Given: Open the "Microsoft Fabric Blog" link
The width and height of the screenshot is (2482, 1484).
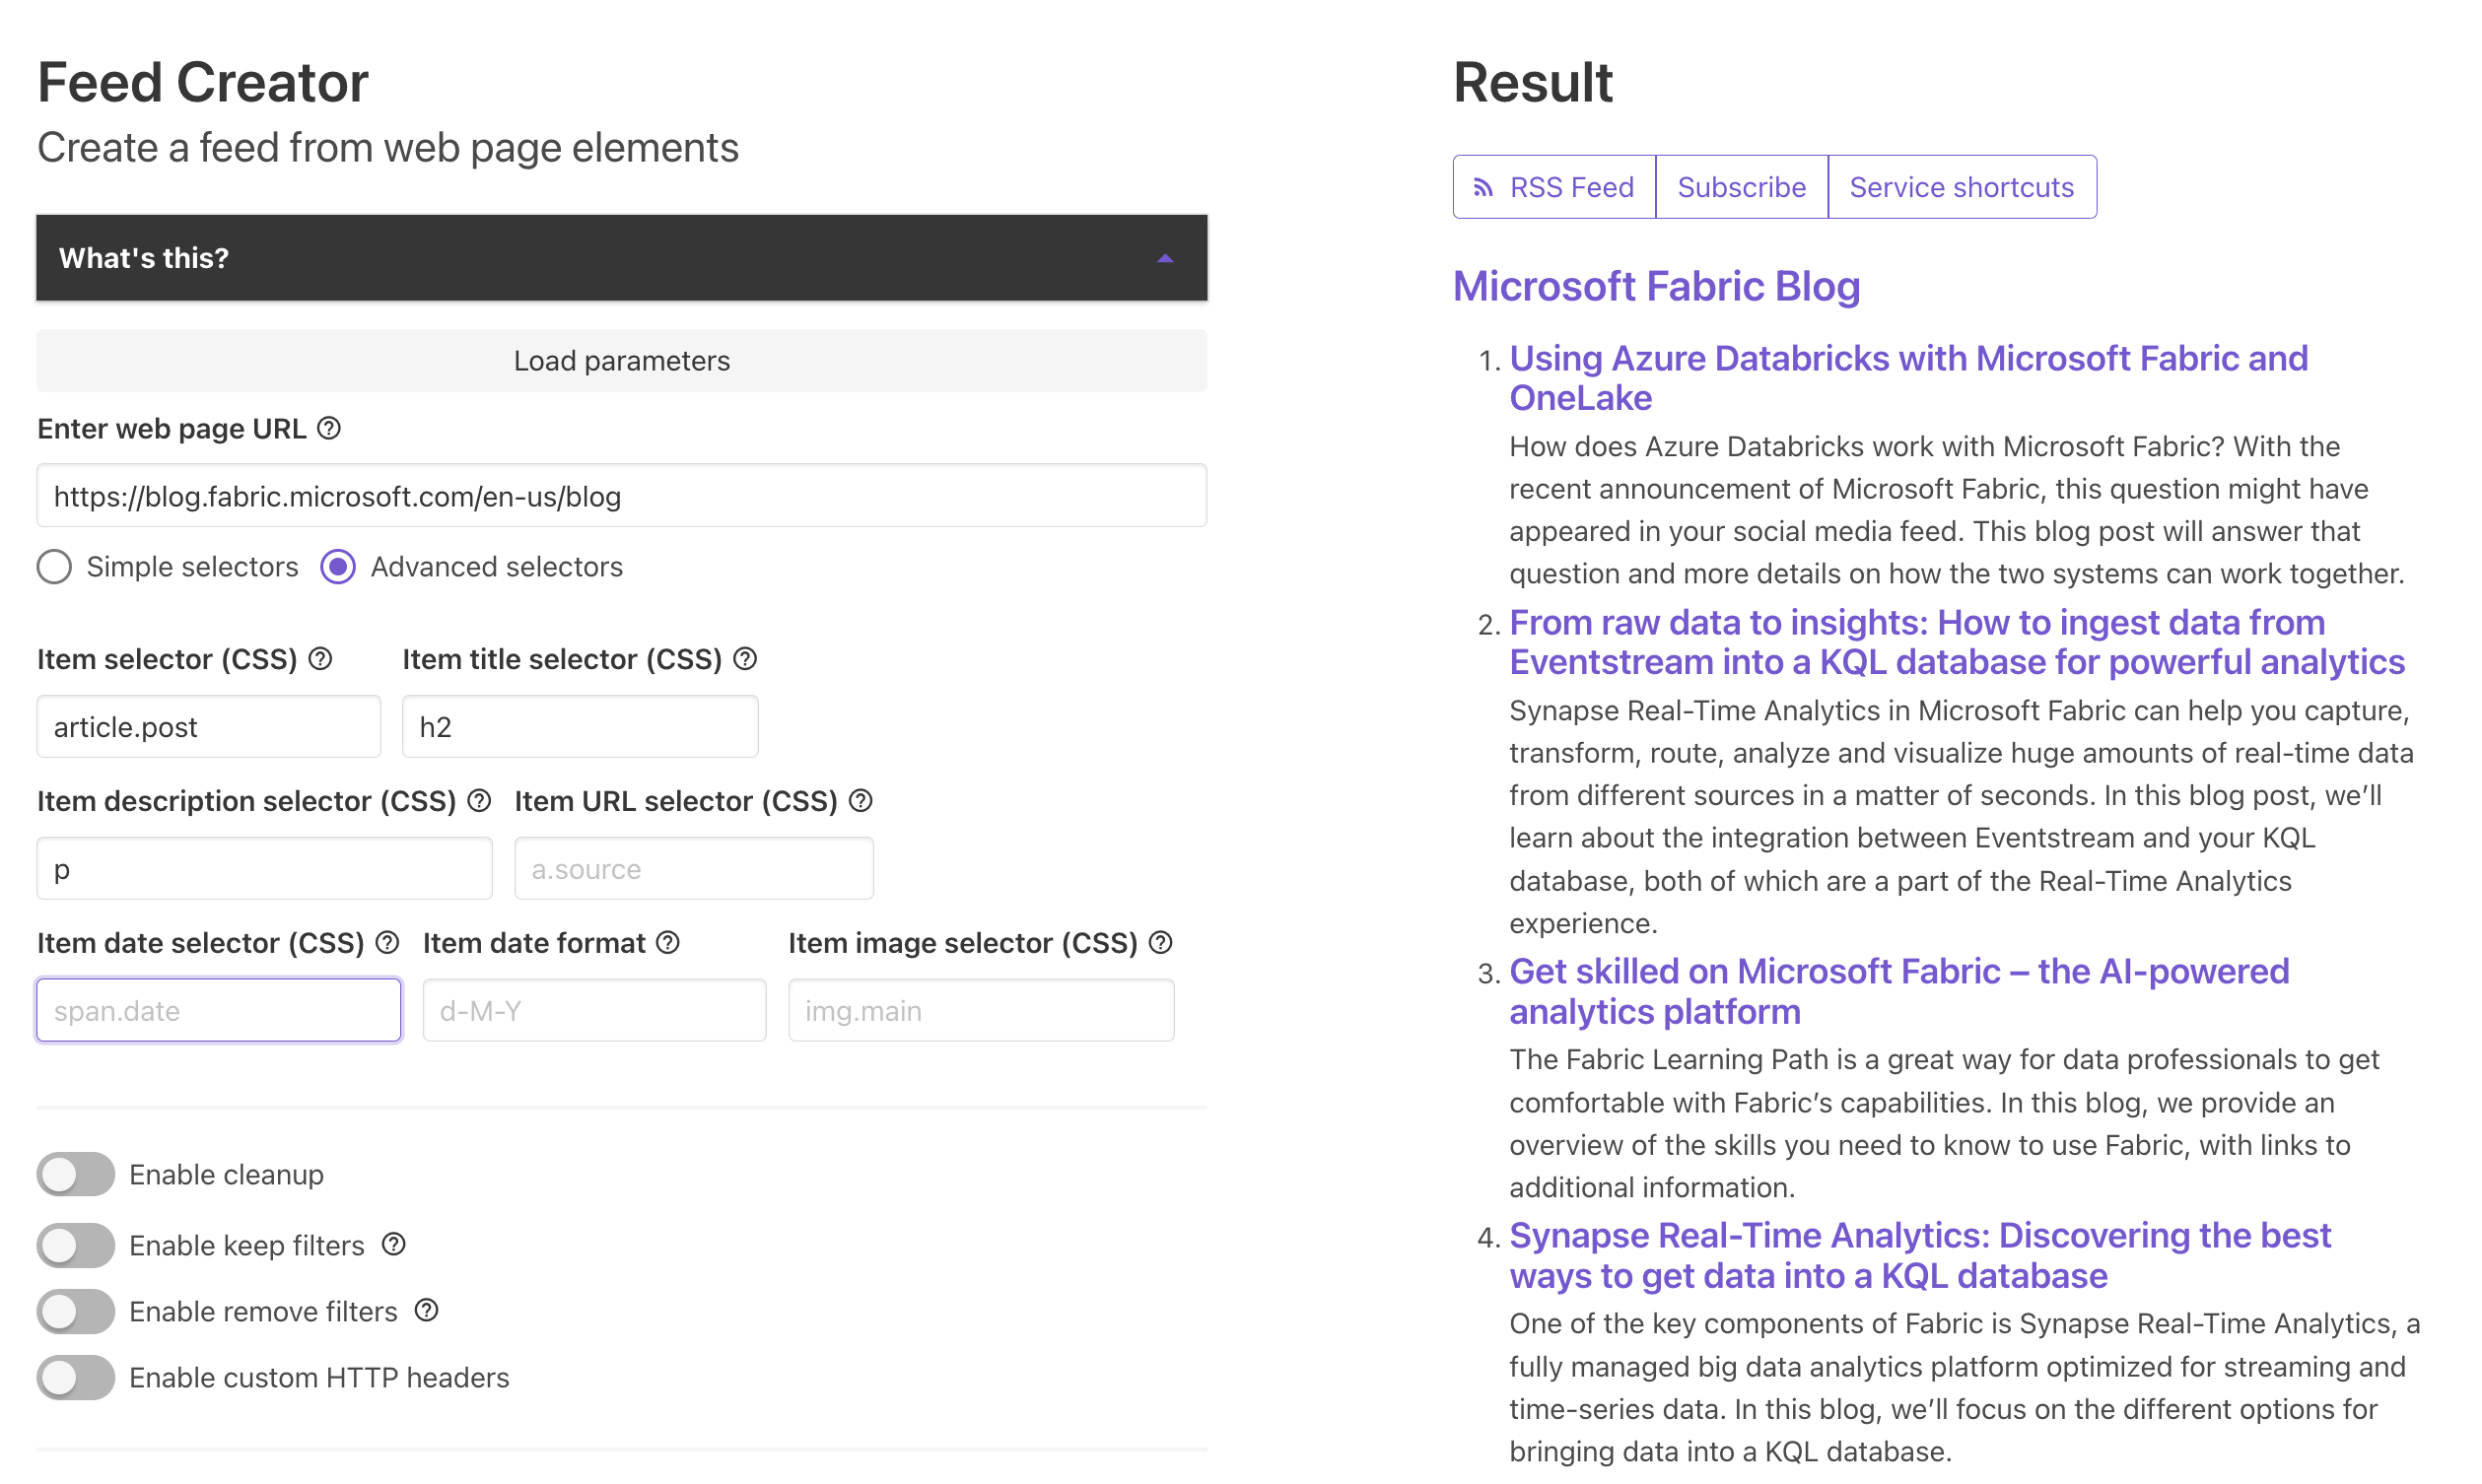Looking at the screenshot, I should 1657,287.
